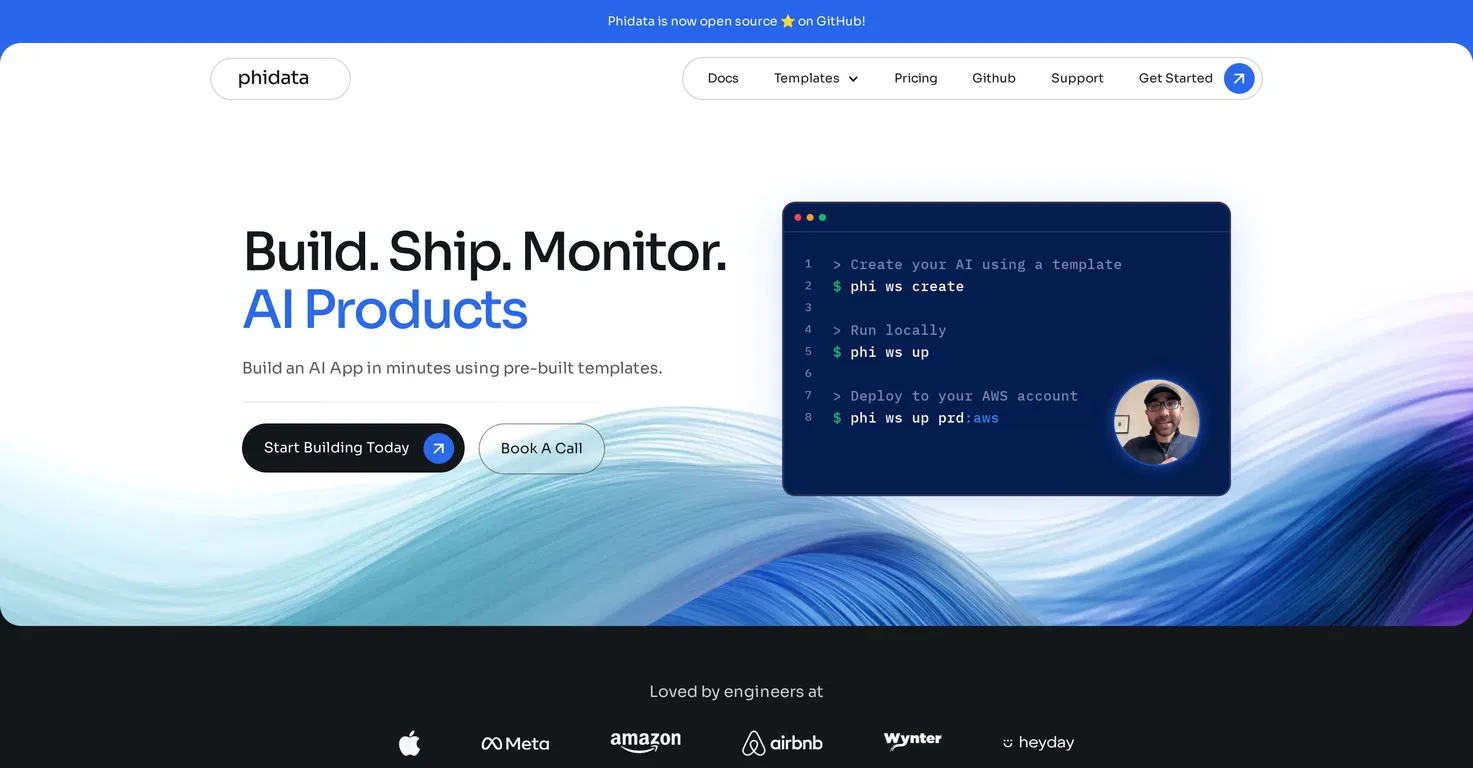Open the Github link
The height and width of the screenshot is (768, 1473).
point(994,78)
